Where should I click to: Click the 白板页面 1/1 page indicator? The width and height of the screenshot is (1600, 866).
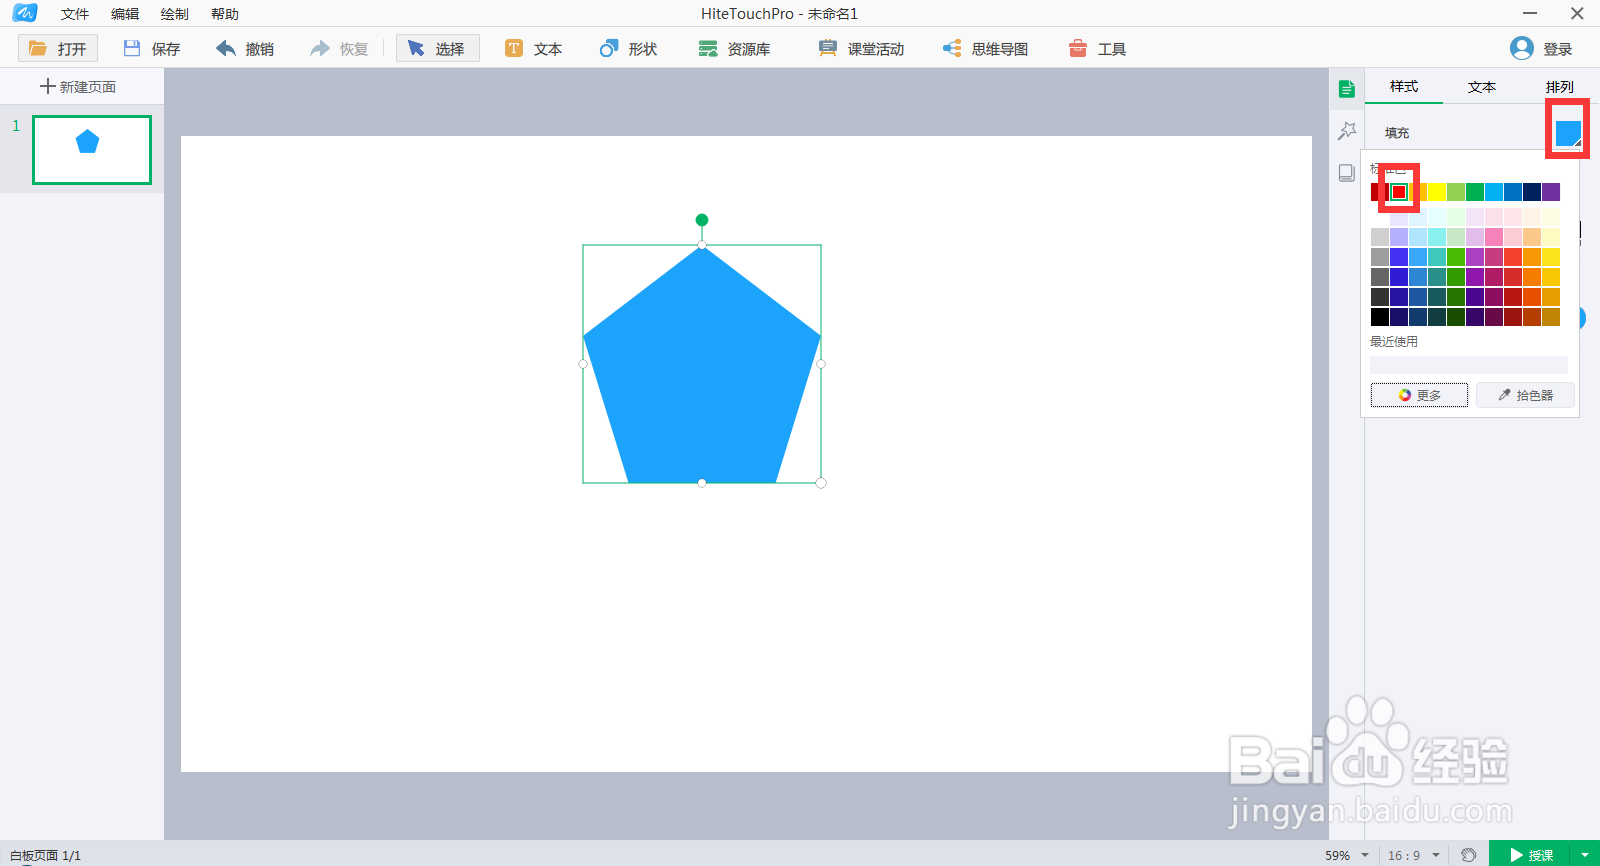coord(45,856)
